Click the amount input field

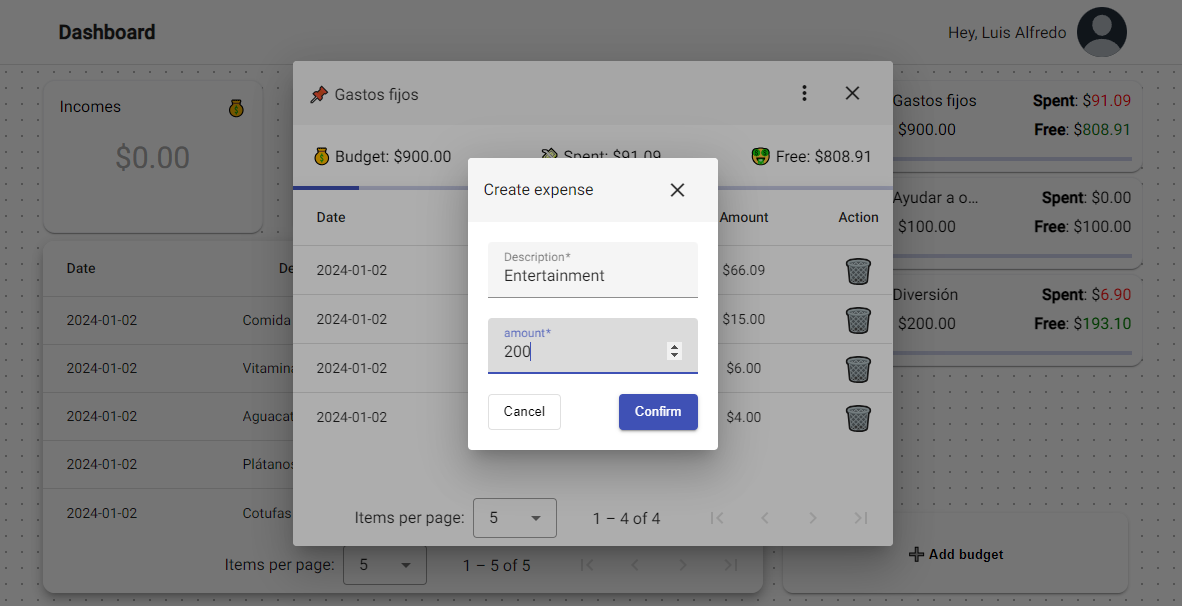593,346
